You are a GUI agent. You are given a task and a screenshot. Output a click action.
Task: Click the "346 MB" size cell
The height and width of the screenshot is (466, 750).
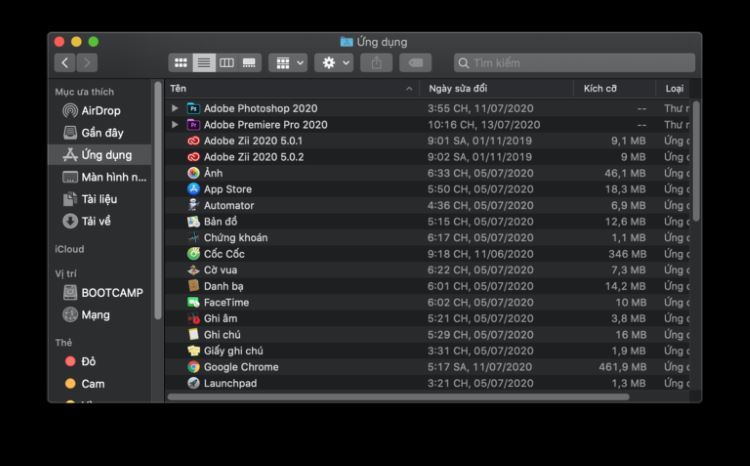click(627, 254)
